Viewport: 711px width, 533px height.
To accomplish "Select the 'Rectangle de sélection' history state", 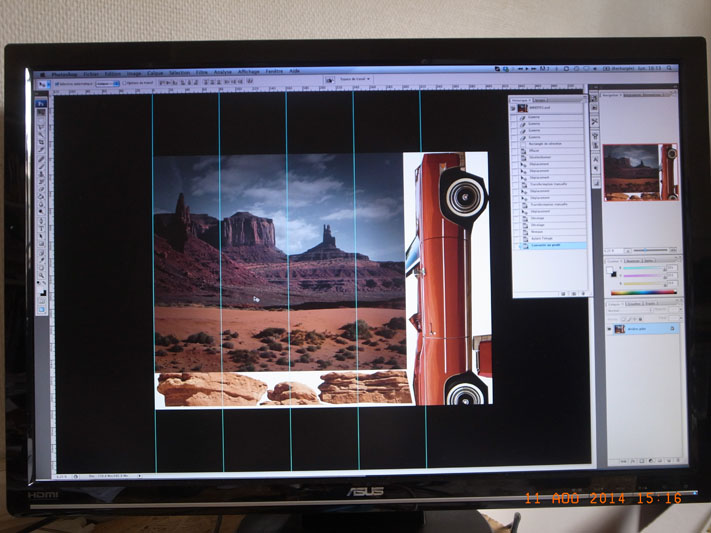I will [x=549, y=144].
